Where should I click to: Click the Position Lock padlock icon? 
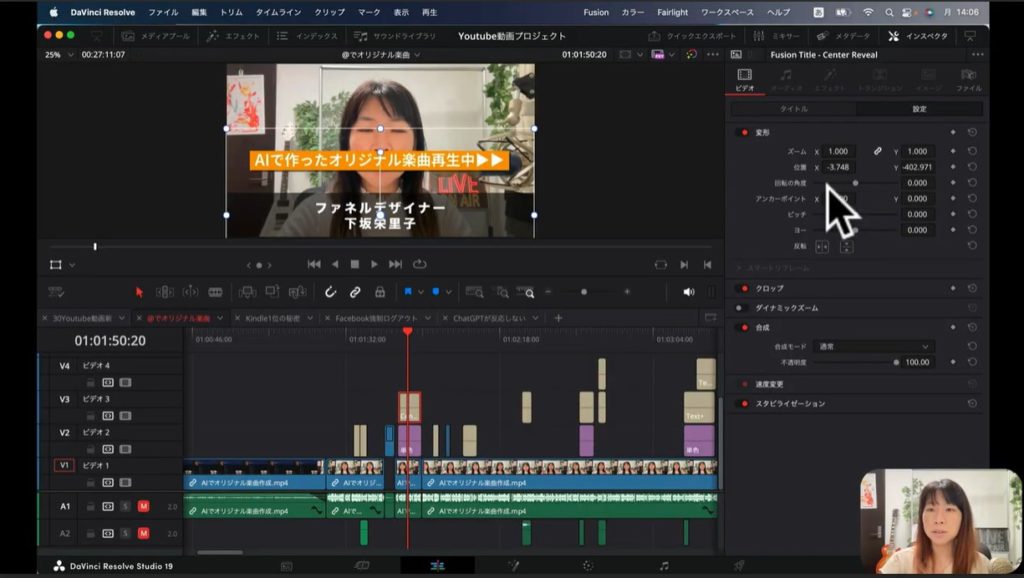(x=380, y=292)
